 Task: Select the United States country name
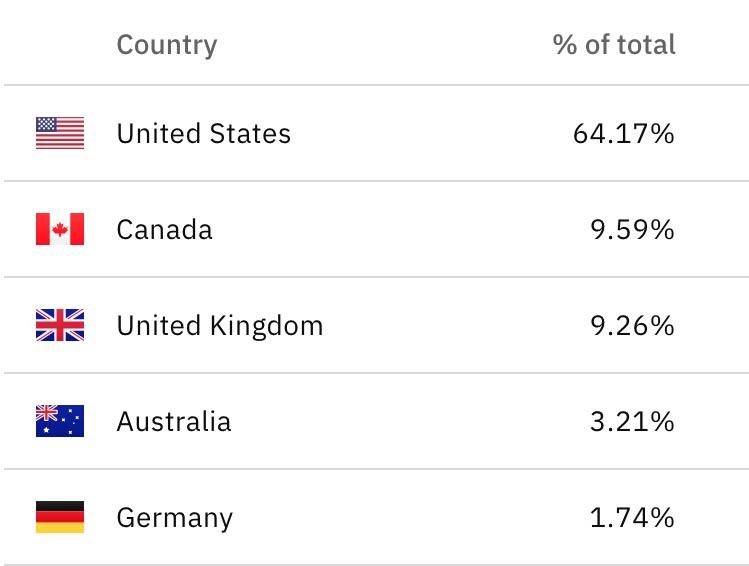tap(203, 133)
